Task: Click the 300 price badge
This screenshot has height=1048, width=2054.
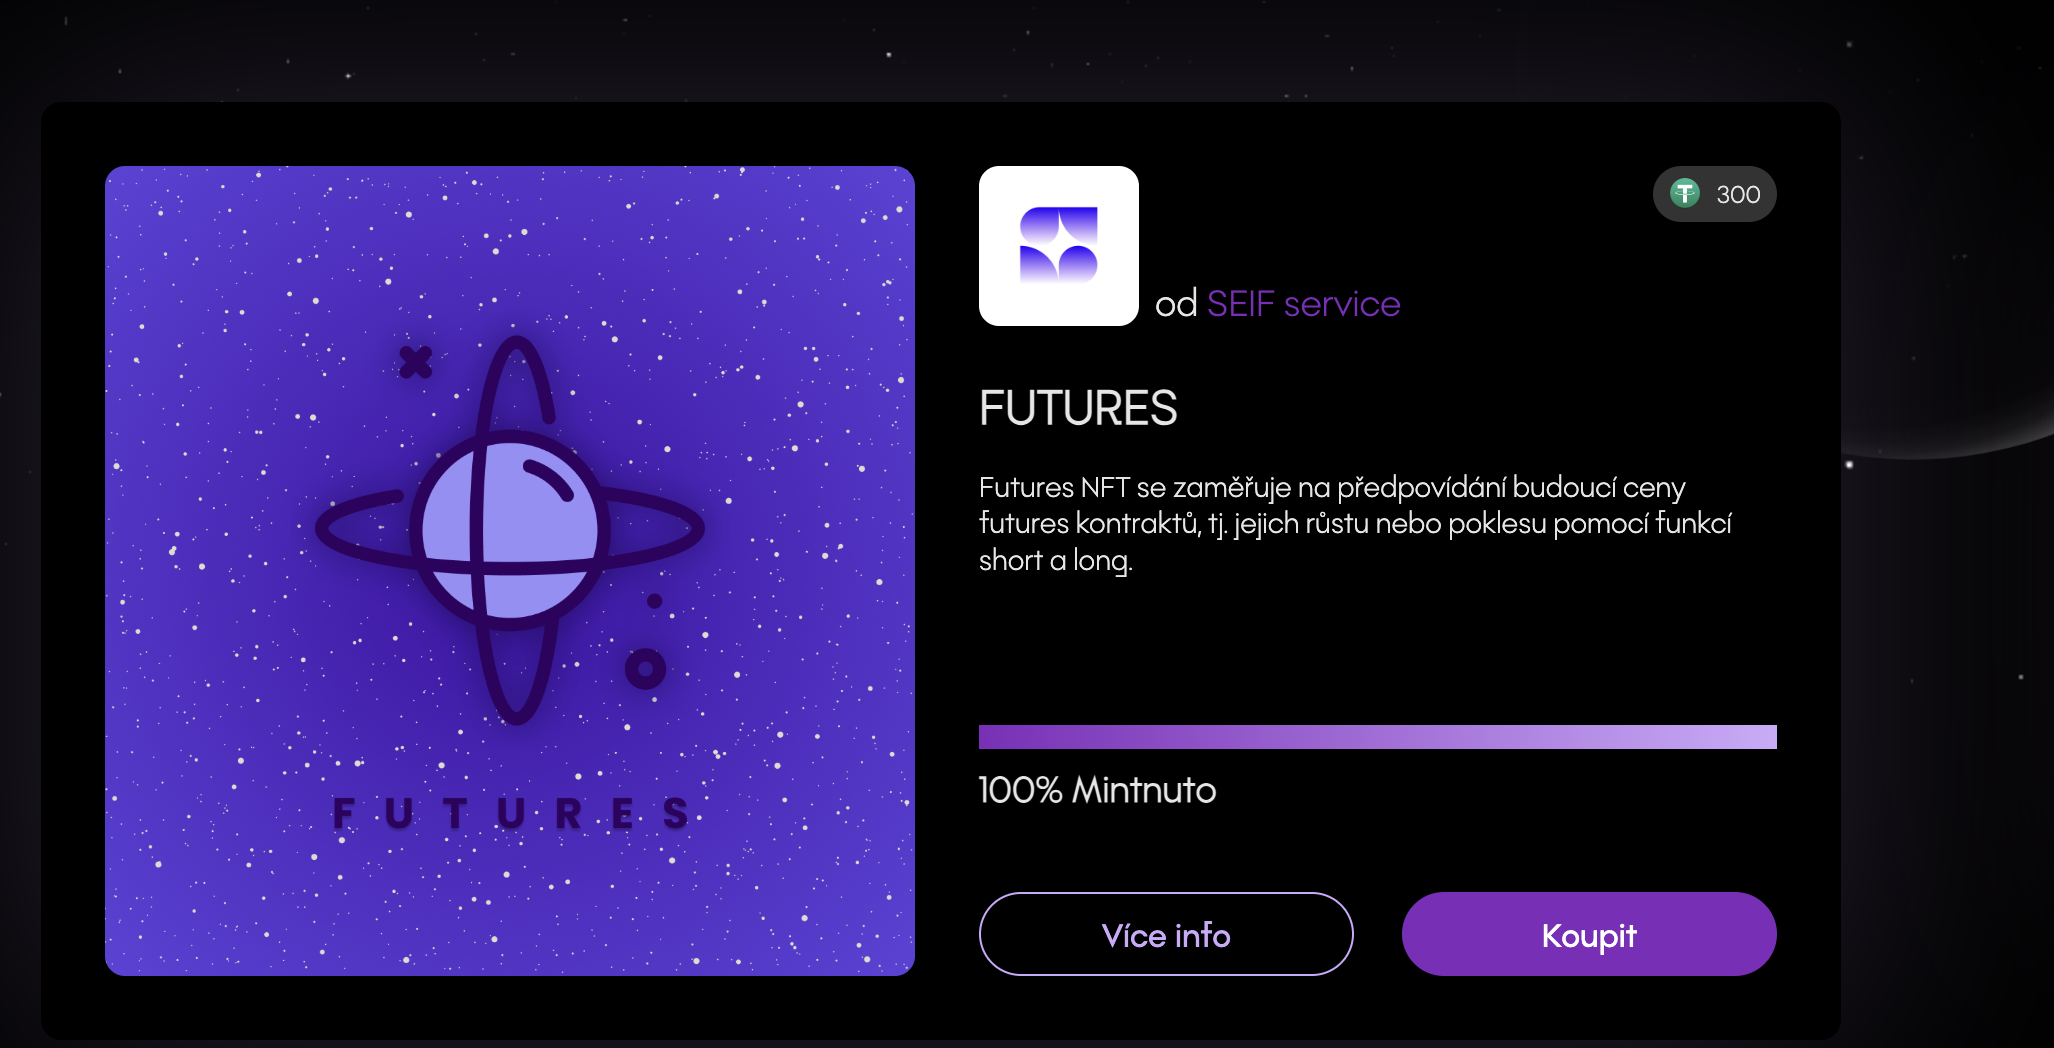Action: (x=1714, y=194)
